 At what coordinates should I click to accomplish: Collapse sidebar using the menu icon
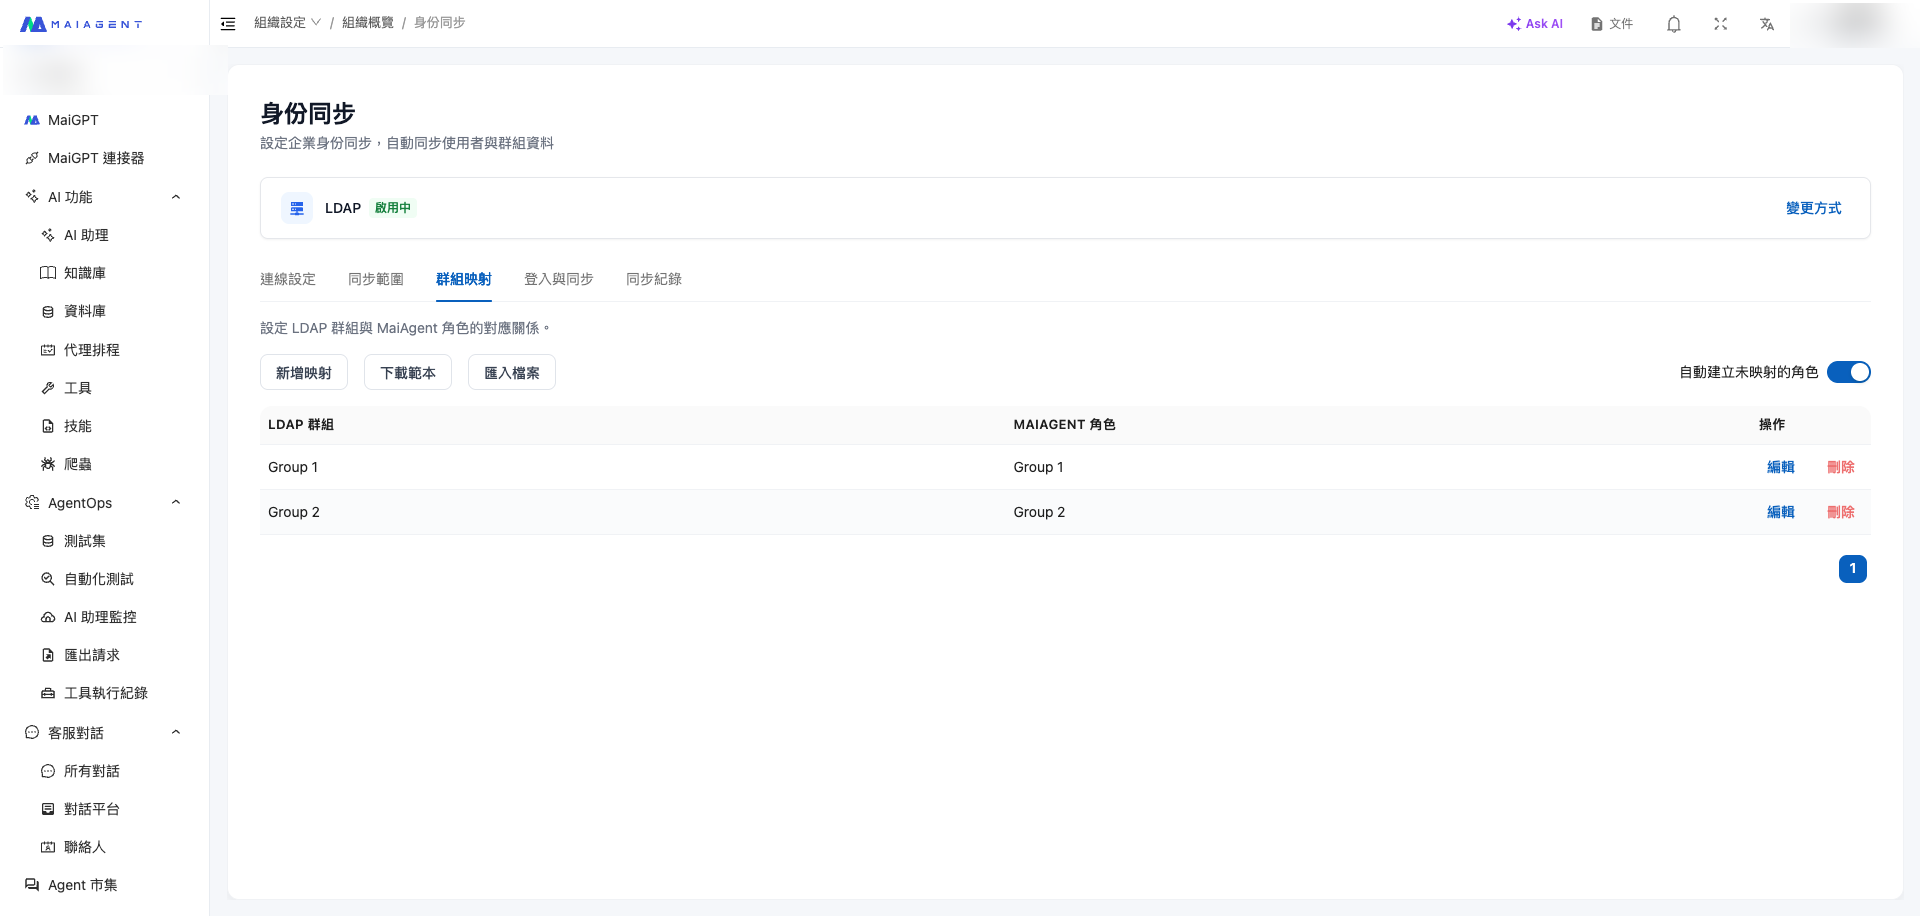[x=228, y=24]
